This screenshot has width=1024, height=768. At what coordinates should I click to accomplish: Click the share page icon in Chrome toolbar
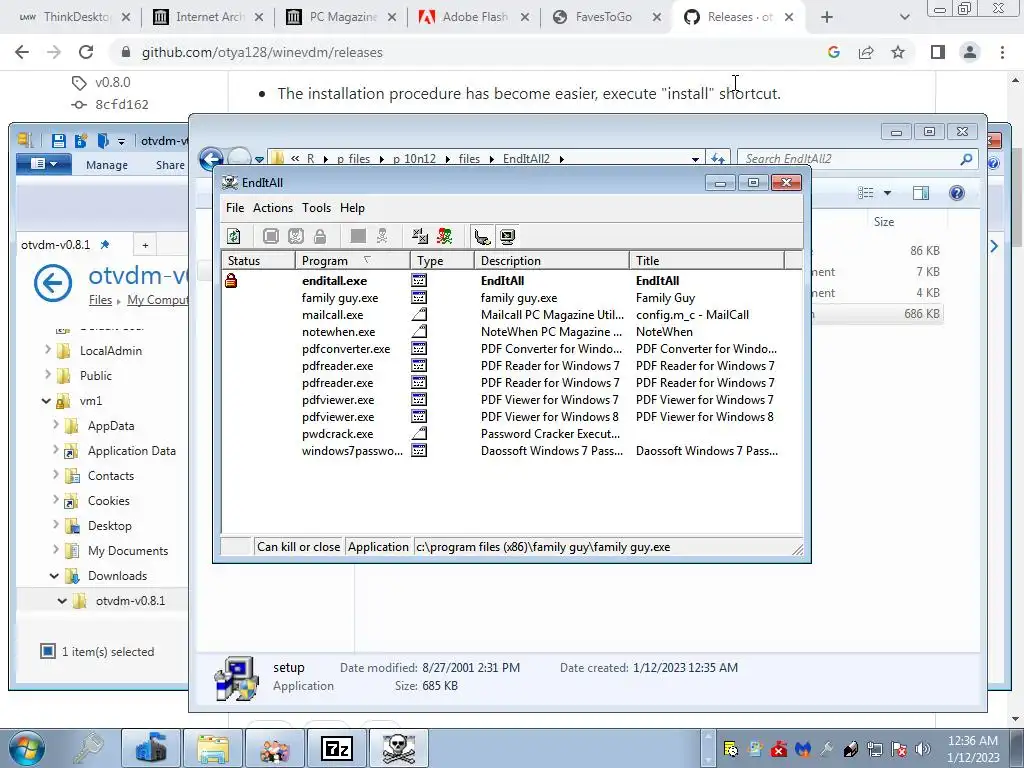(866, 52)
